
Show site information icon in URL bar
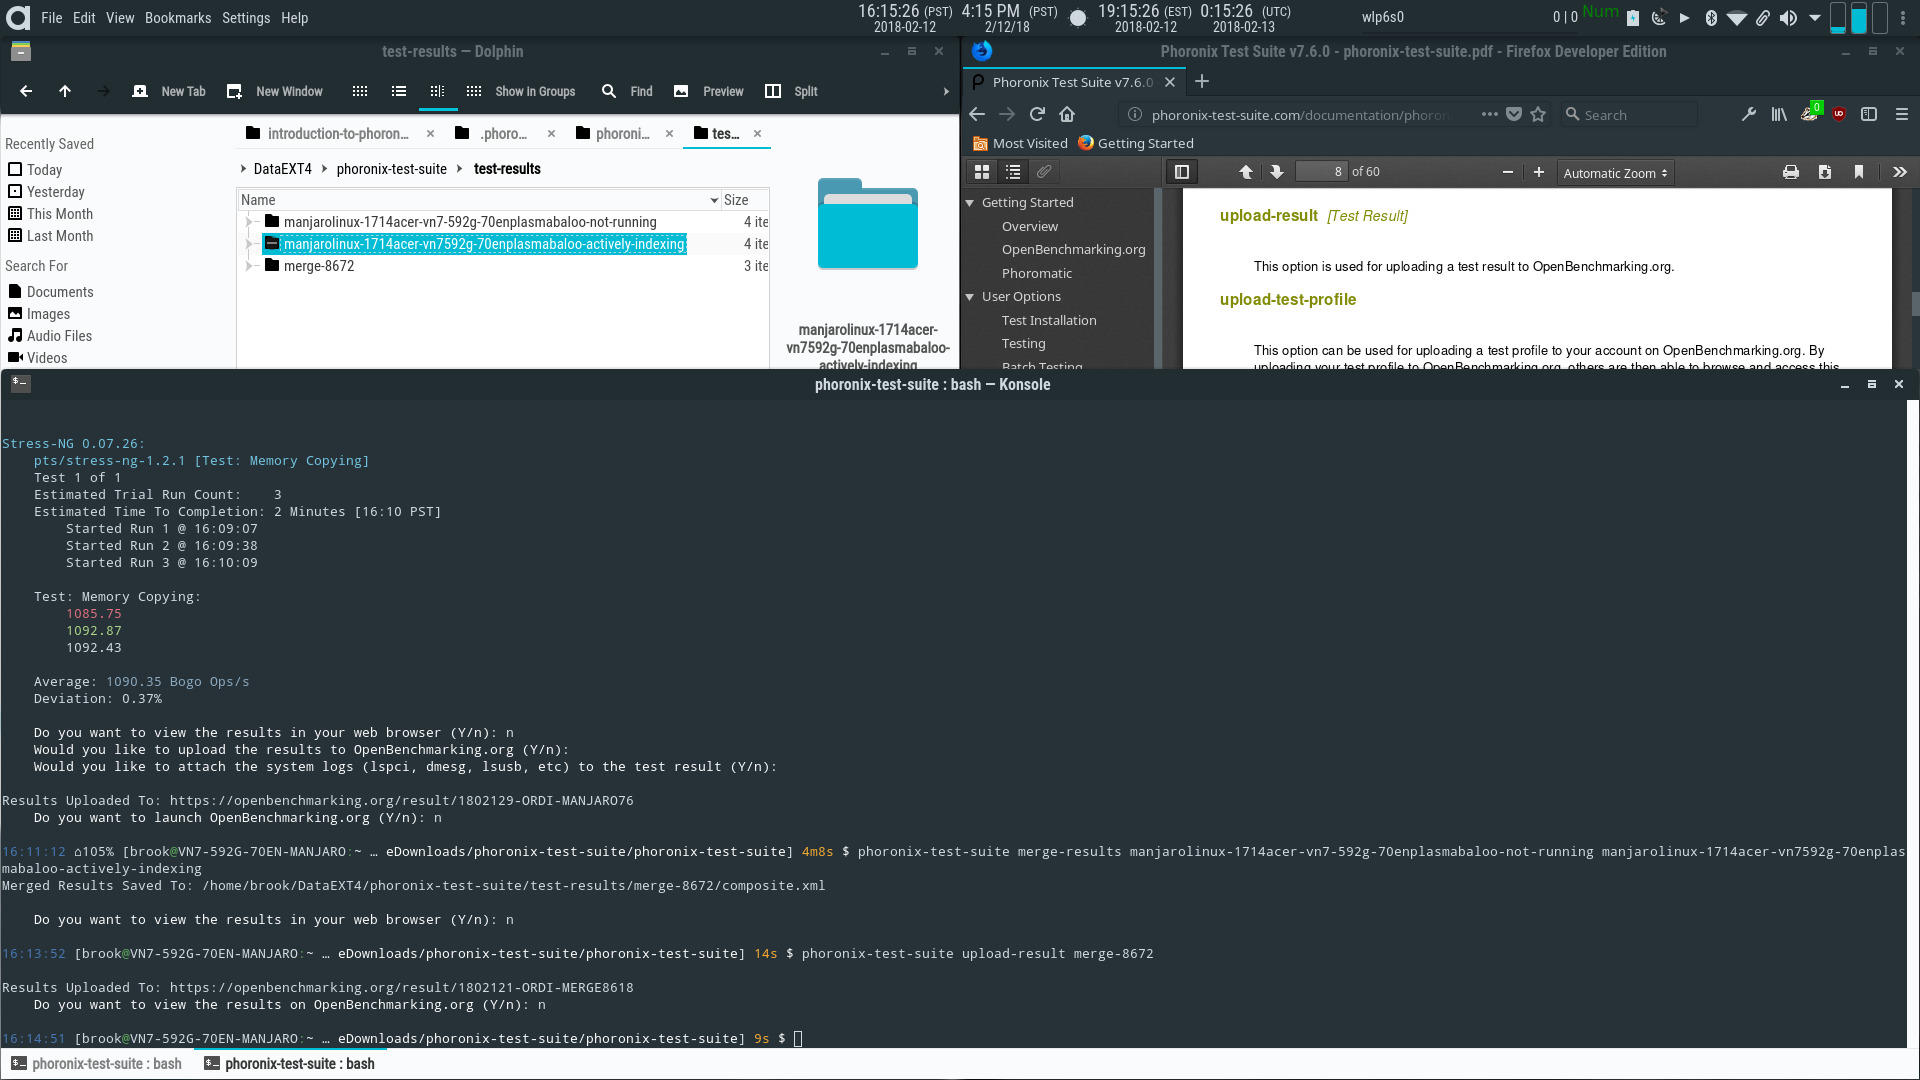click(1134, 114)
